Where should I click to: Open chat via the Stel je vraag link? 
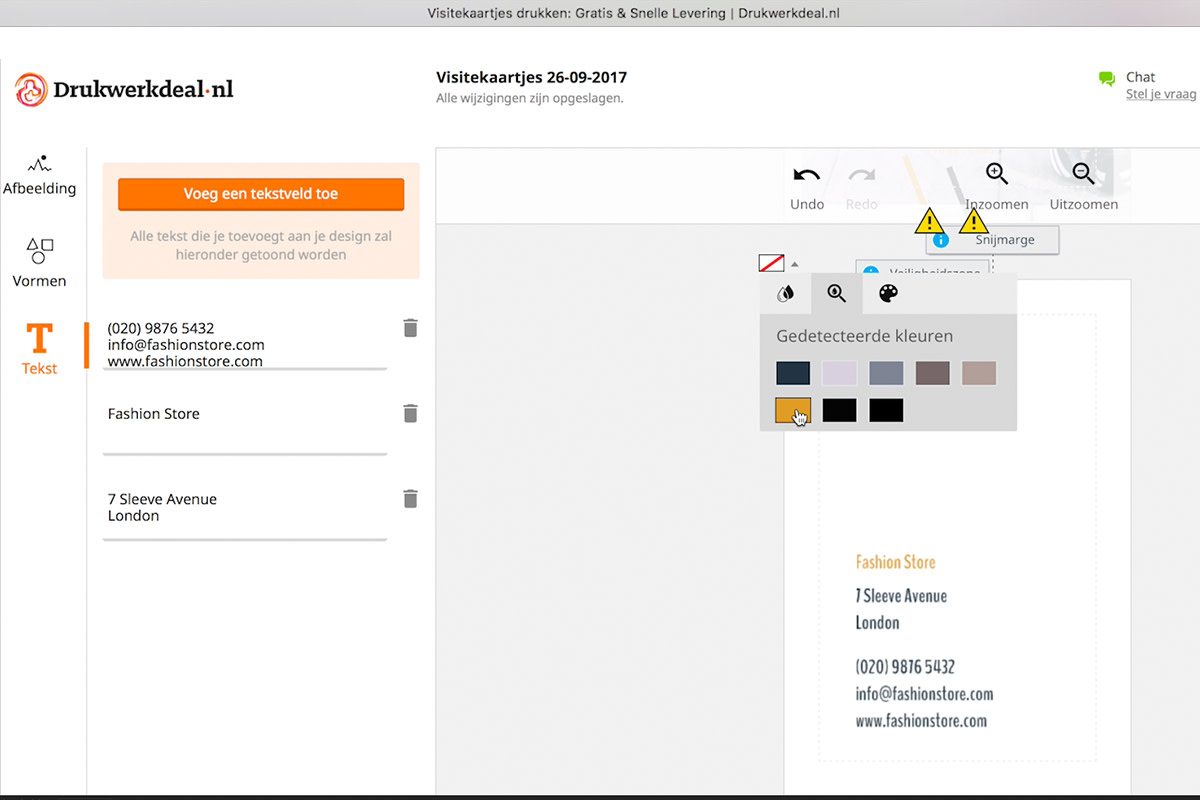[x=1161, y=93]
